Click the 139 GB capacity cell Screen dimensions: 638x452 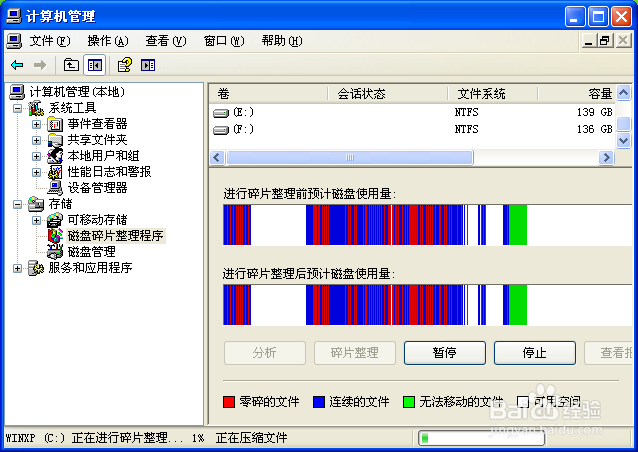tap(594, 112)
